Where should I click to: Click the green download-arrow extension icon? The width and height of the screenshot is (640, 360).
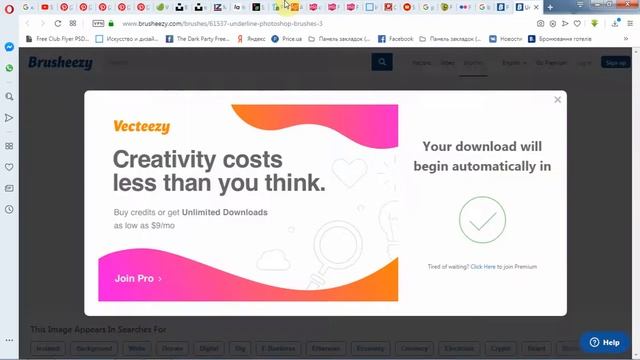pyautogui.click(x=595, y=24)
